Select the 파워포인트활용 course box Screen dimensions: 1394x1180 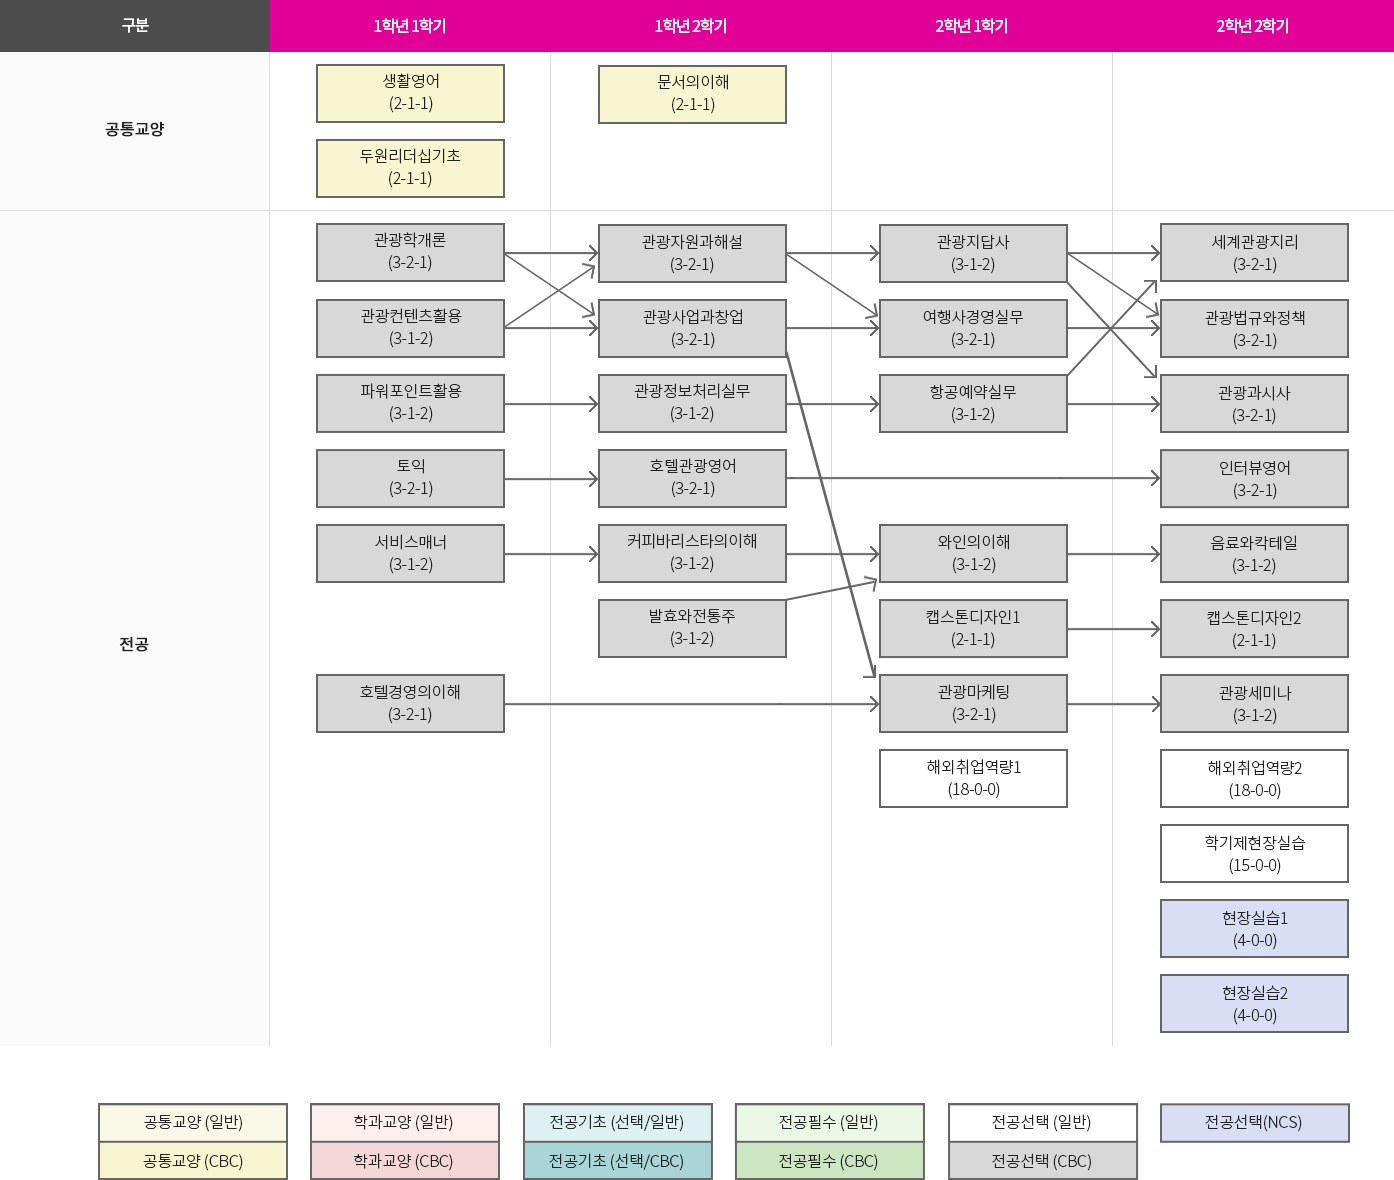pyautogui.click(x=410, y=403)
